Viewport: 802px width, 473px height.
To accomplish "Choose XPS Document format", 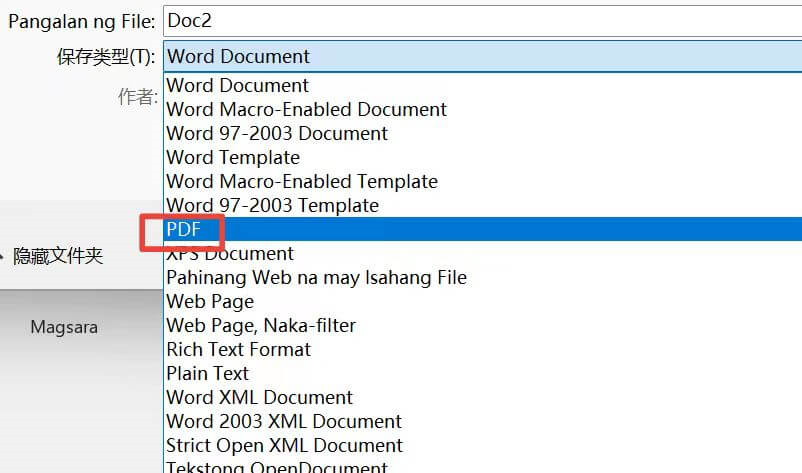I will (482, 254).
